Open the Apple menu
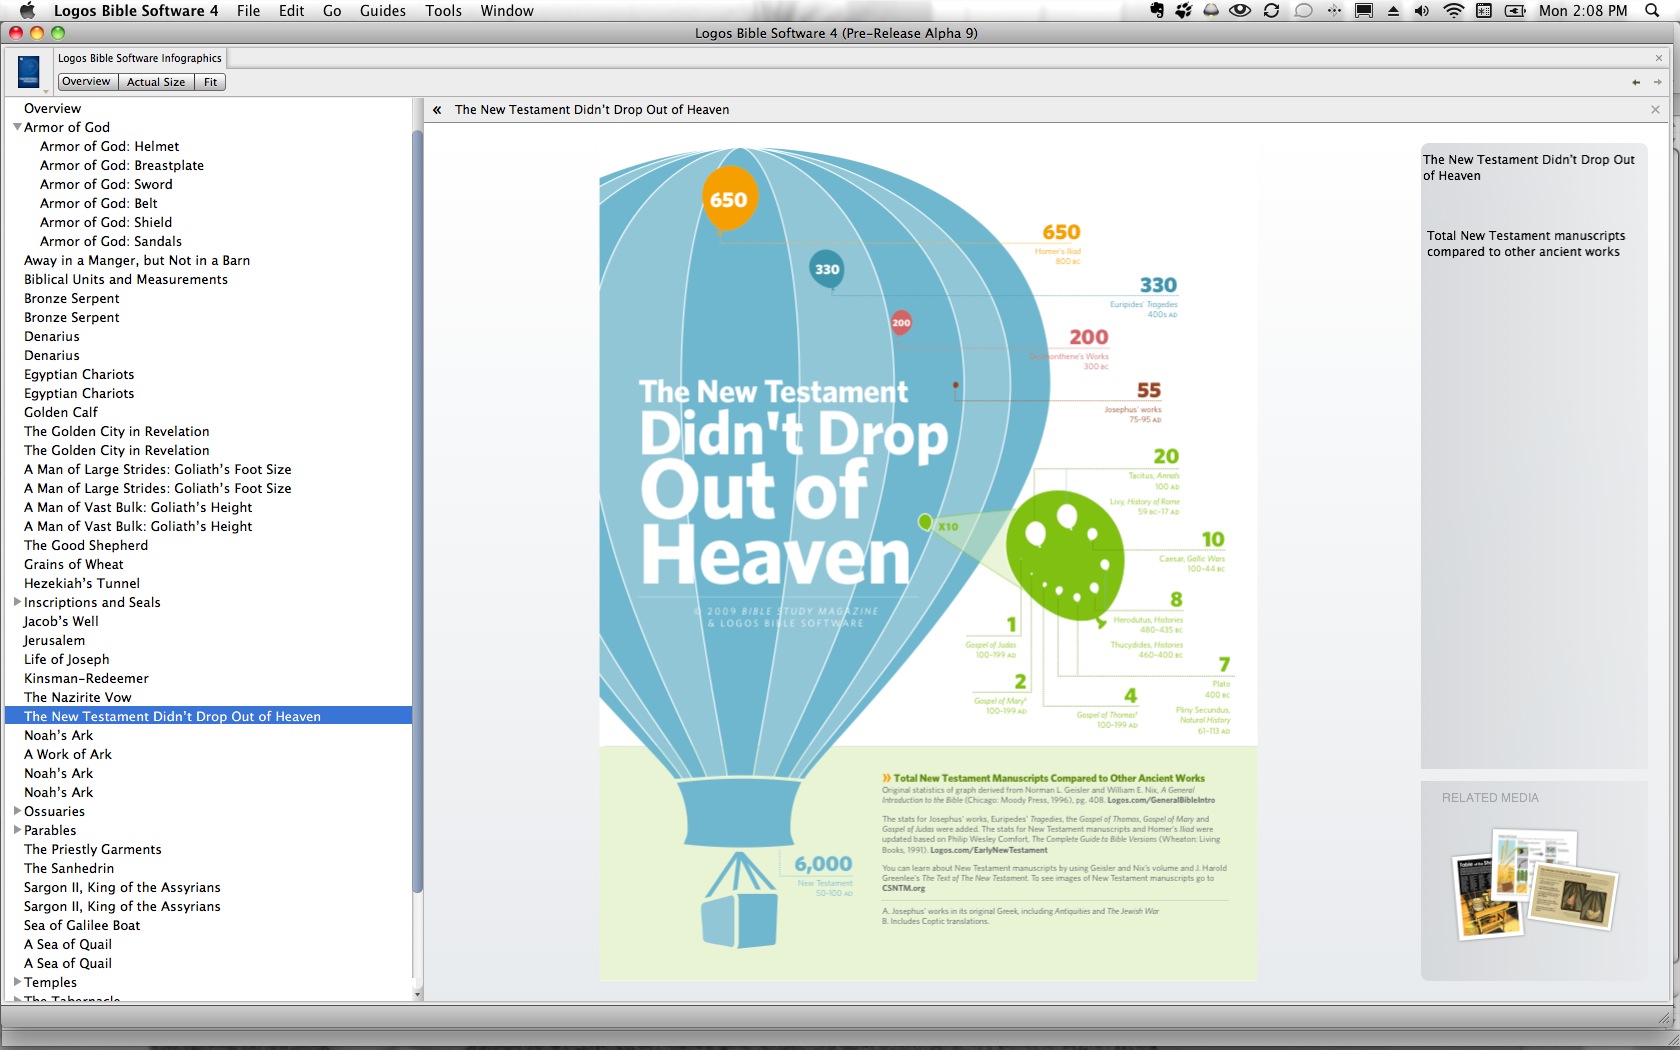Screen dimensions: 1680x1050 coord(27,10)
